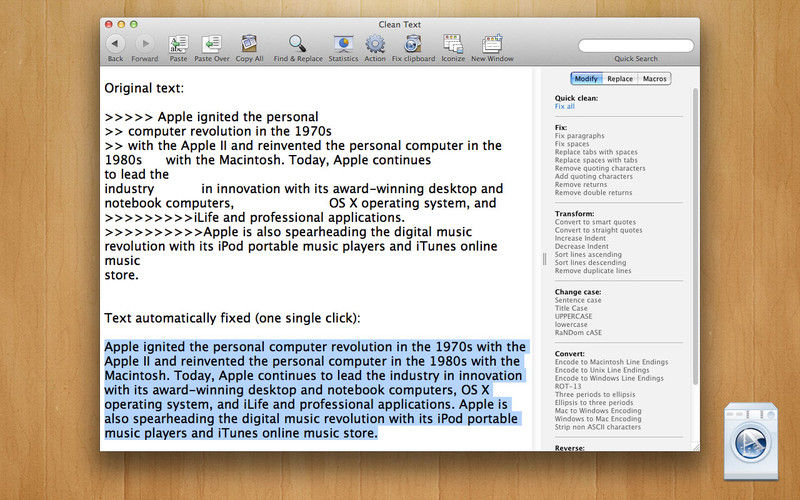Select the Modify tab
800x500 pixels.
pos(586,79)
